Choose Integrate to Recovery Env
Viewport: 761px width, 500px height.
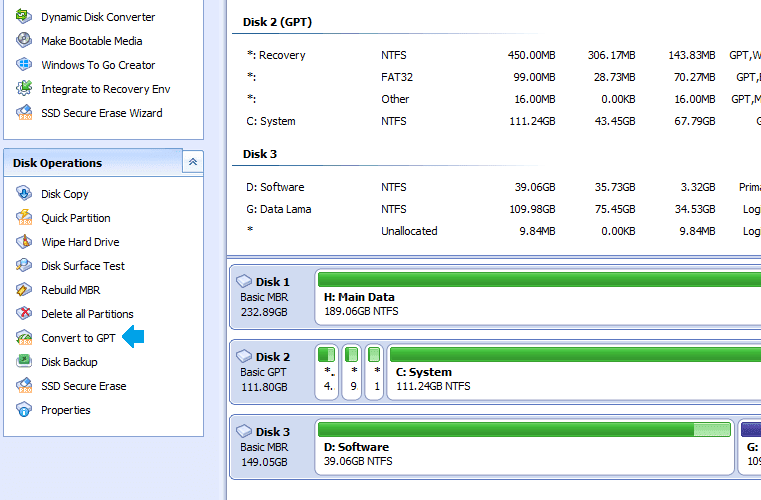[x=106, y=89]
